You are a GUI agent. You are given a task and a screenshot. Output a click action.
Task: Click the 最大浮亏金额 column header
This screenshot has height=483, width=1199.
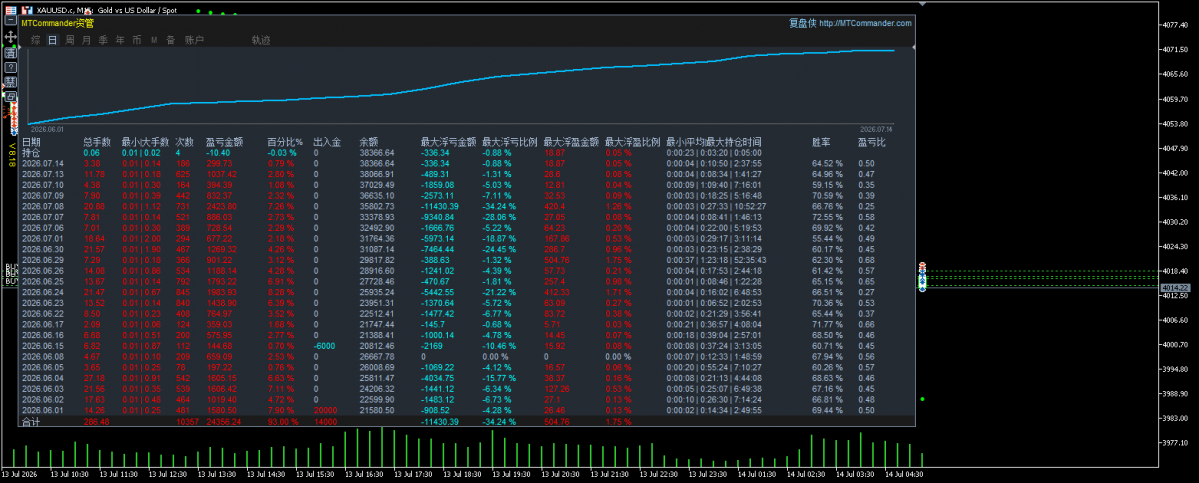[x=448, y=142]
